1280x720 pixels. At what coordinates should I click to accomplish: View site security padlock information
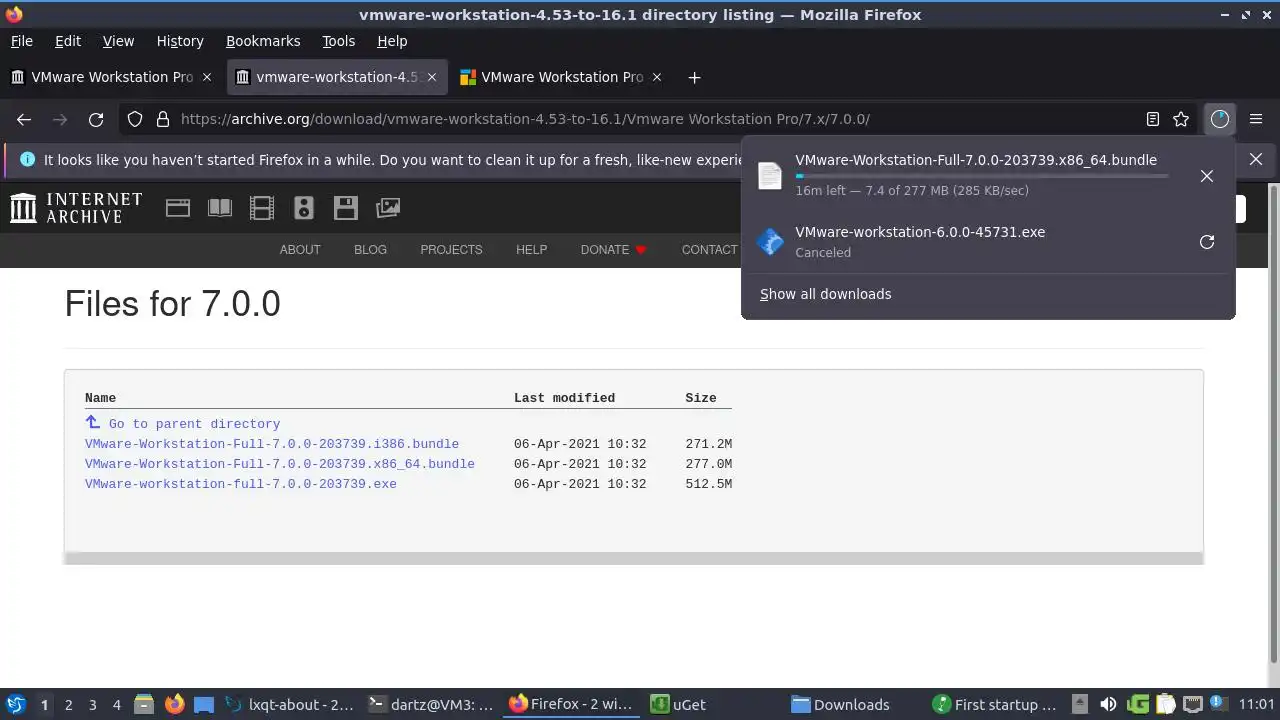pos(162,119)
